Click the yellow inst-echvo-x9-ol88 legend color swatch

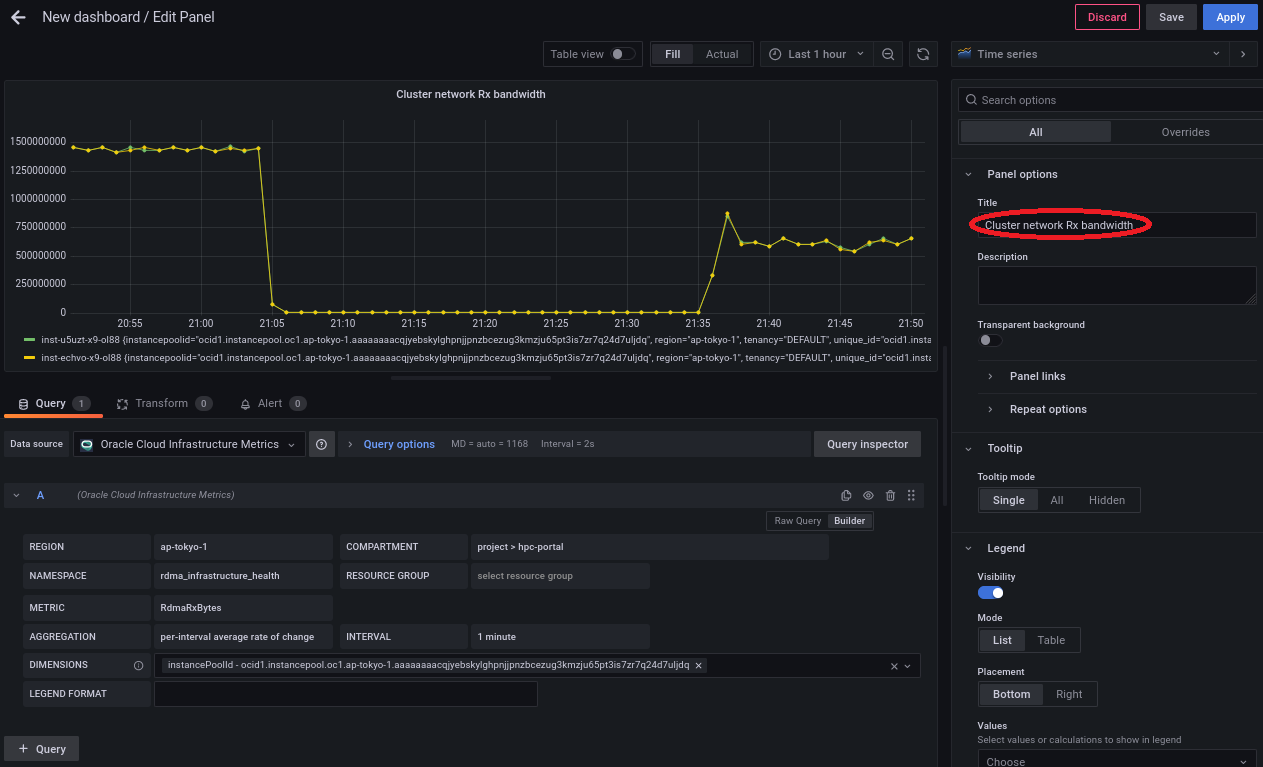coord(30,356)
